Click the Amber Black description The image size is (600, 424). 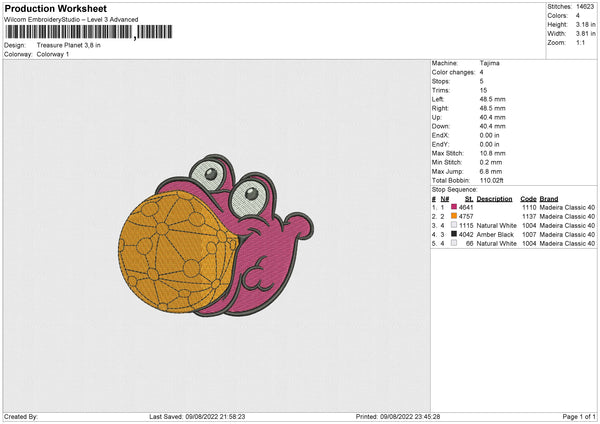tap(495, 235)
